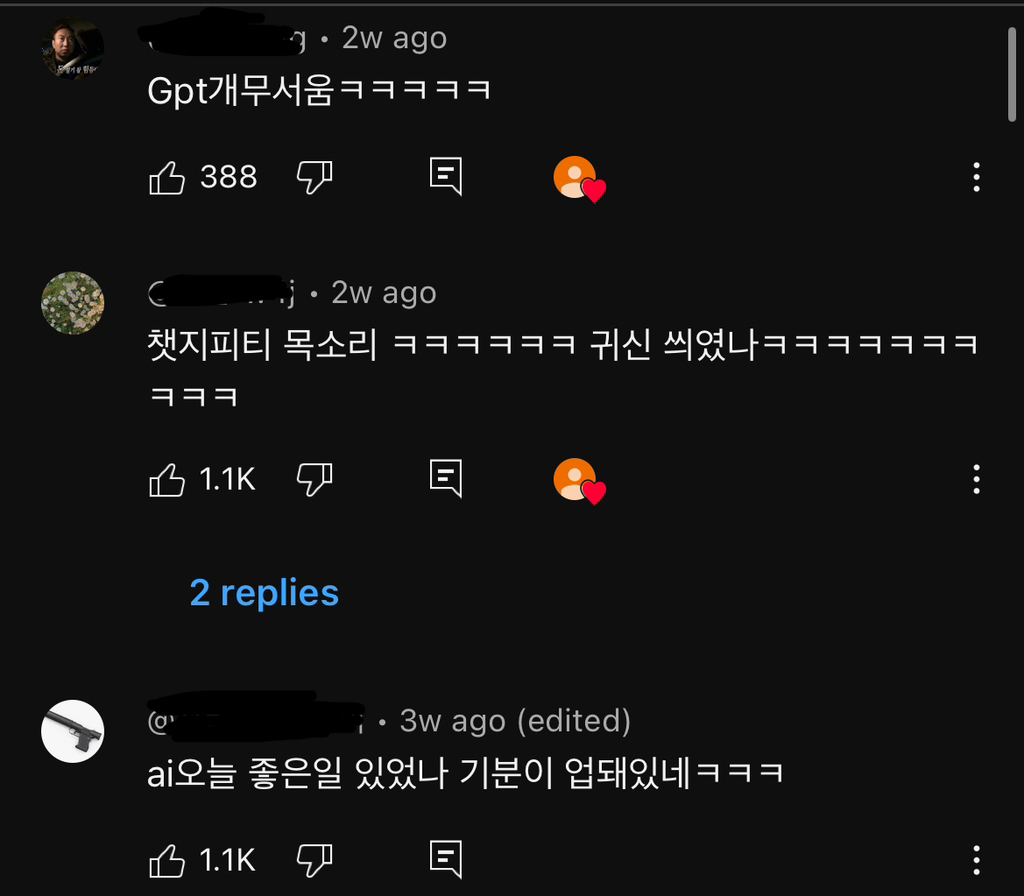Like the "Gpt개무서움" comment
The width and height of the screenshot is (1024, 896).
170,175
